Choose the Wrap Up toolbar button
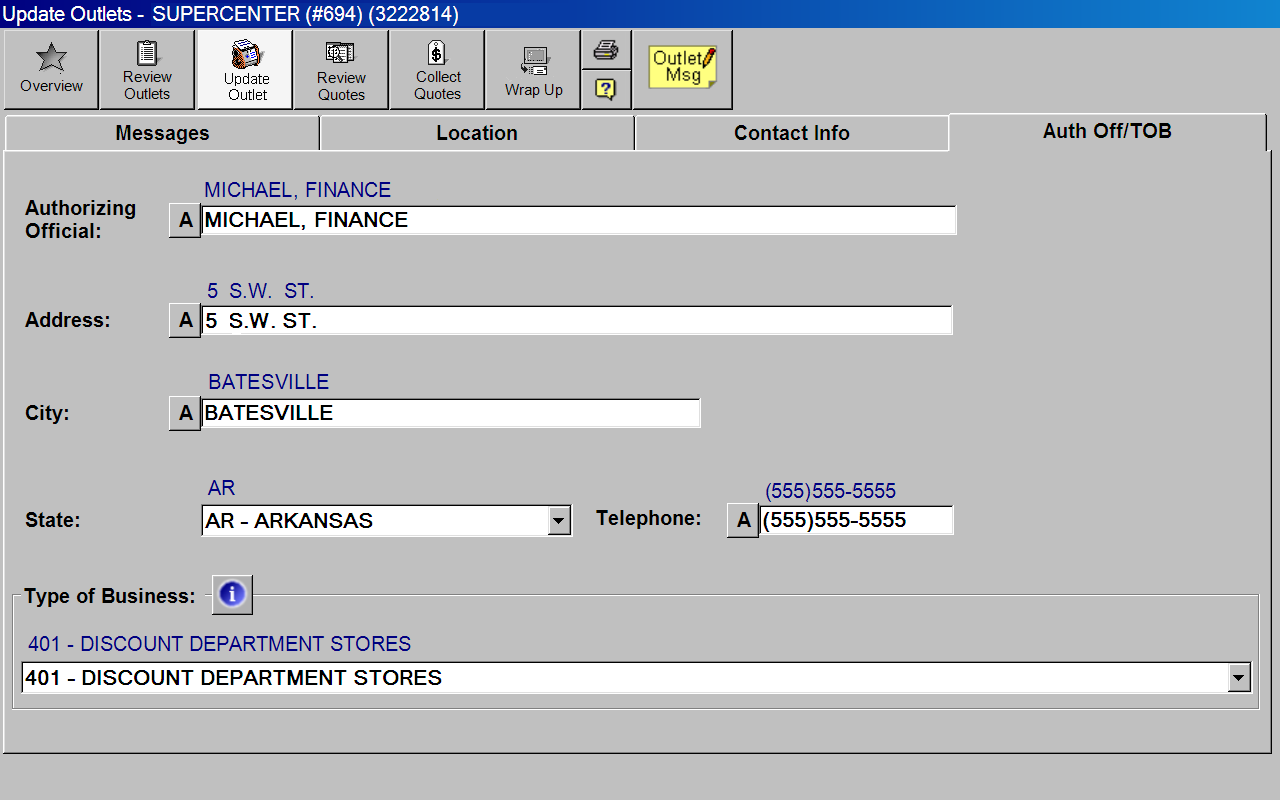 533,69
